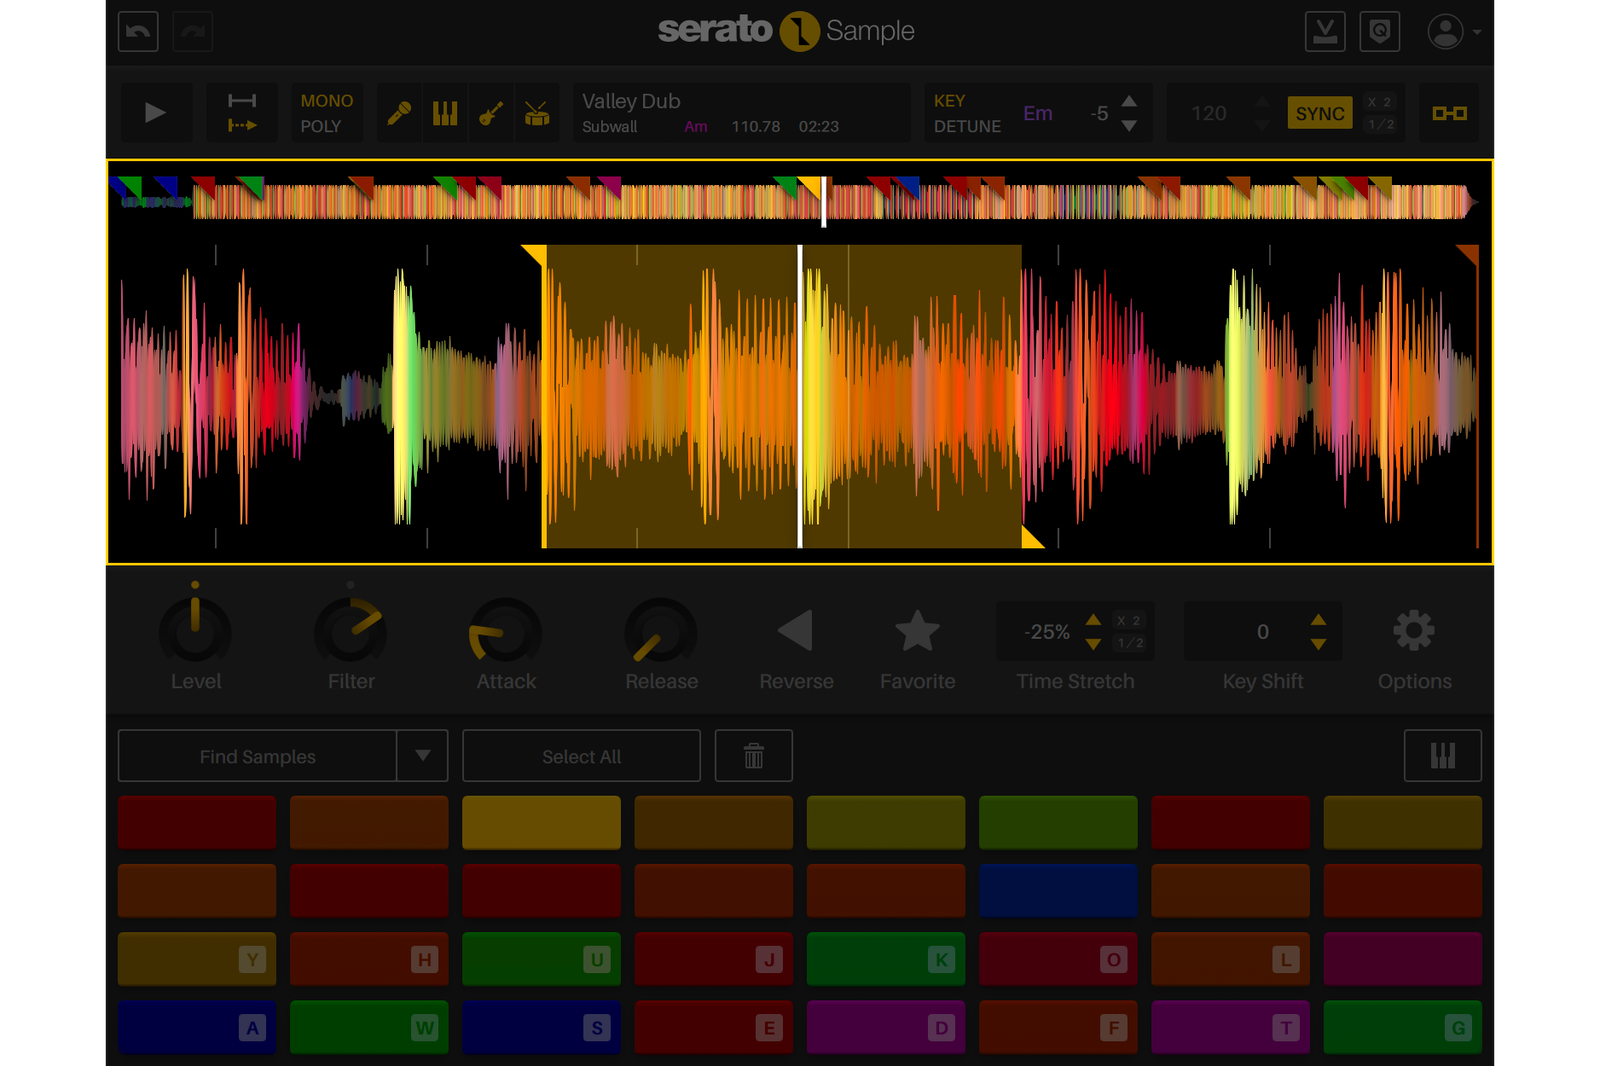Screen dimensions: 1600x1066
Task: Toggle MONO/POLY playback mode
Action: click(x=326, y=112)
